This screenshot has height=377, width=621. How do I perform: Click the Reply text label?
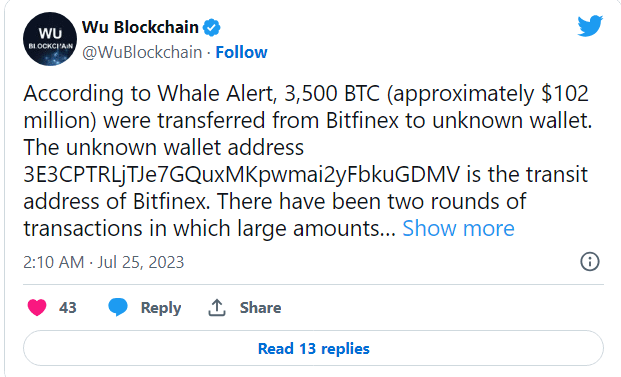(161, 308)
